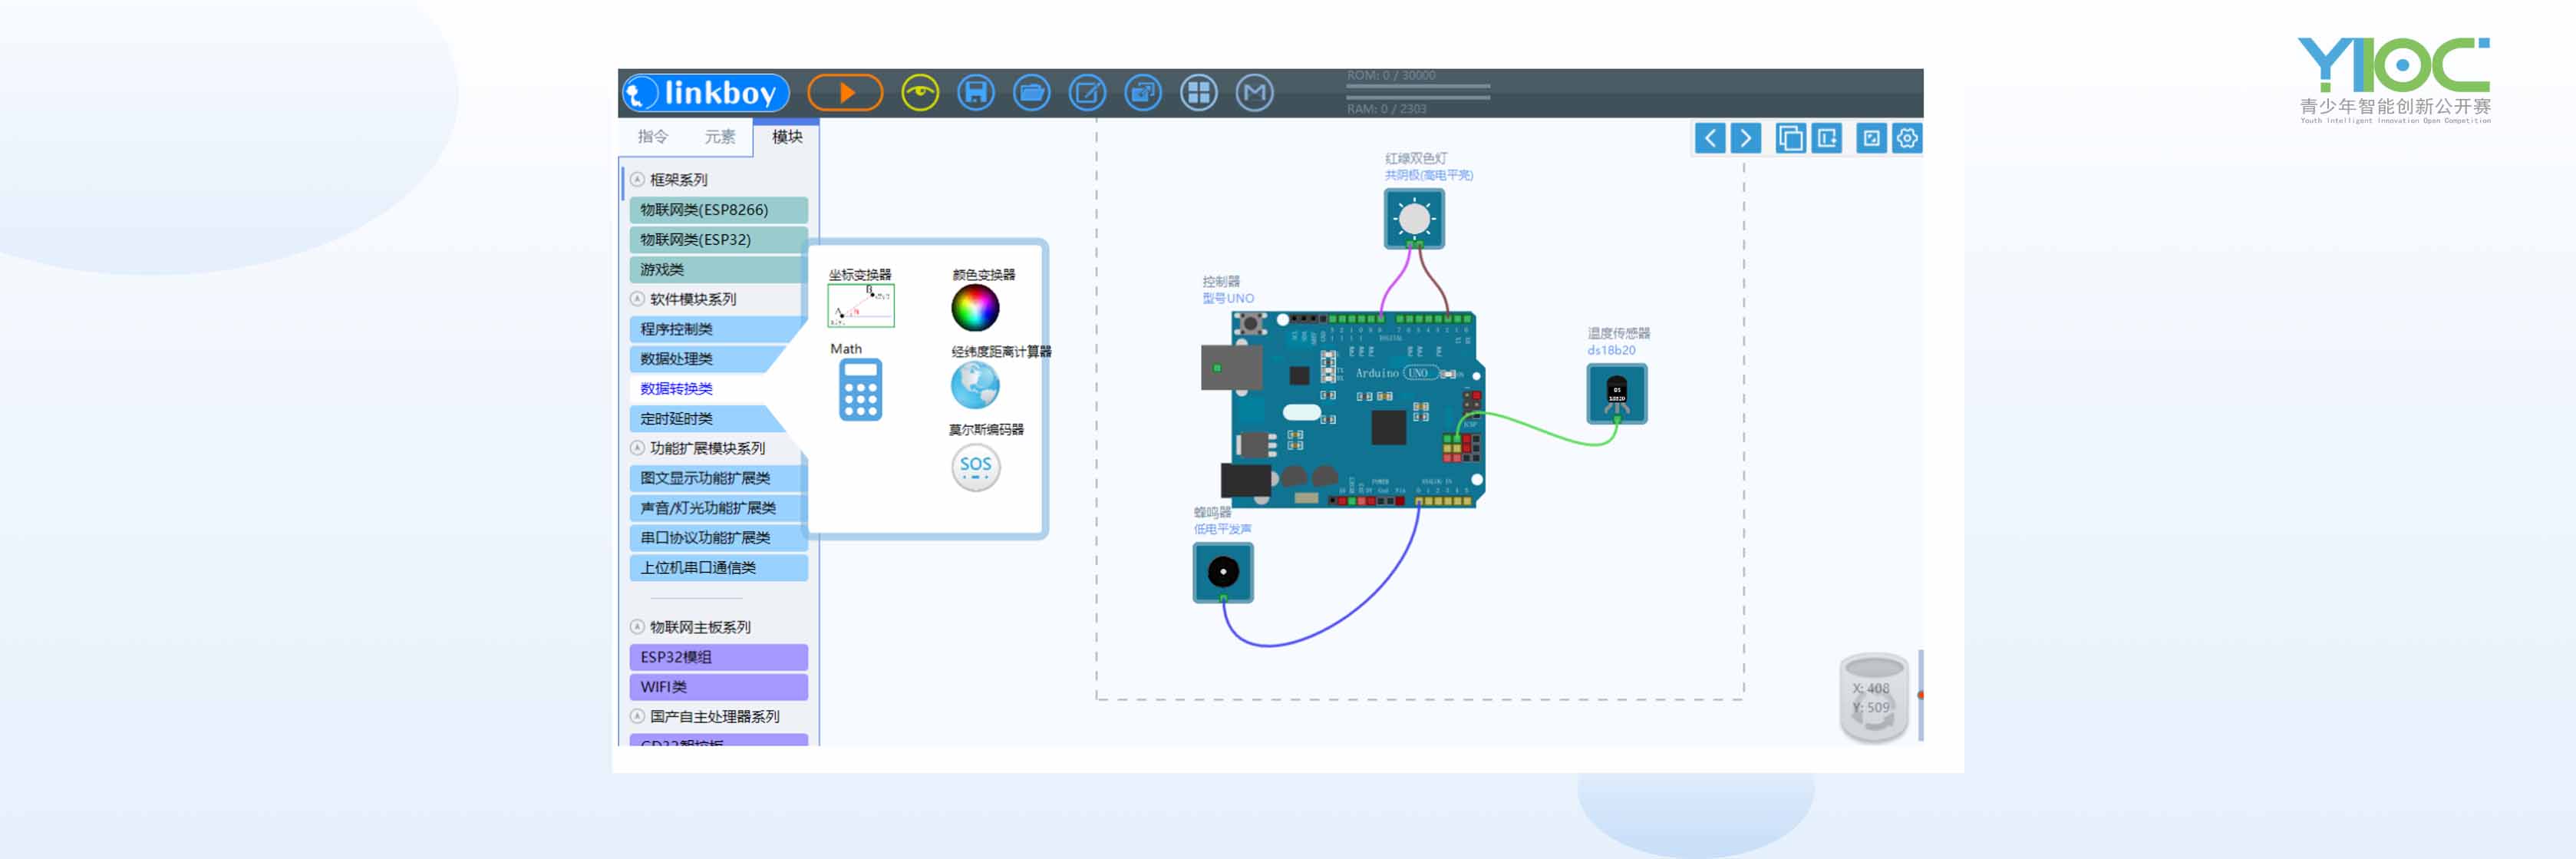Pick the color converter wheel module

tap(975, 307)
